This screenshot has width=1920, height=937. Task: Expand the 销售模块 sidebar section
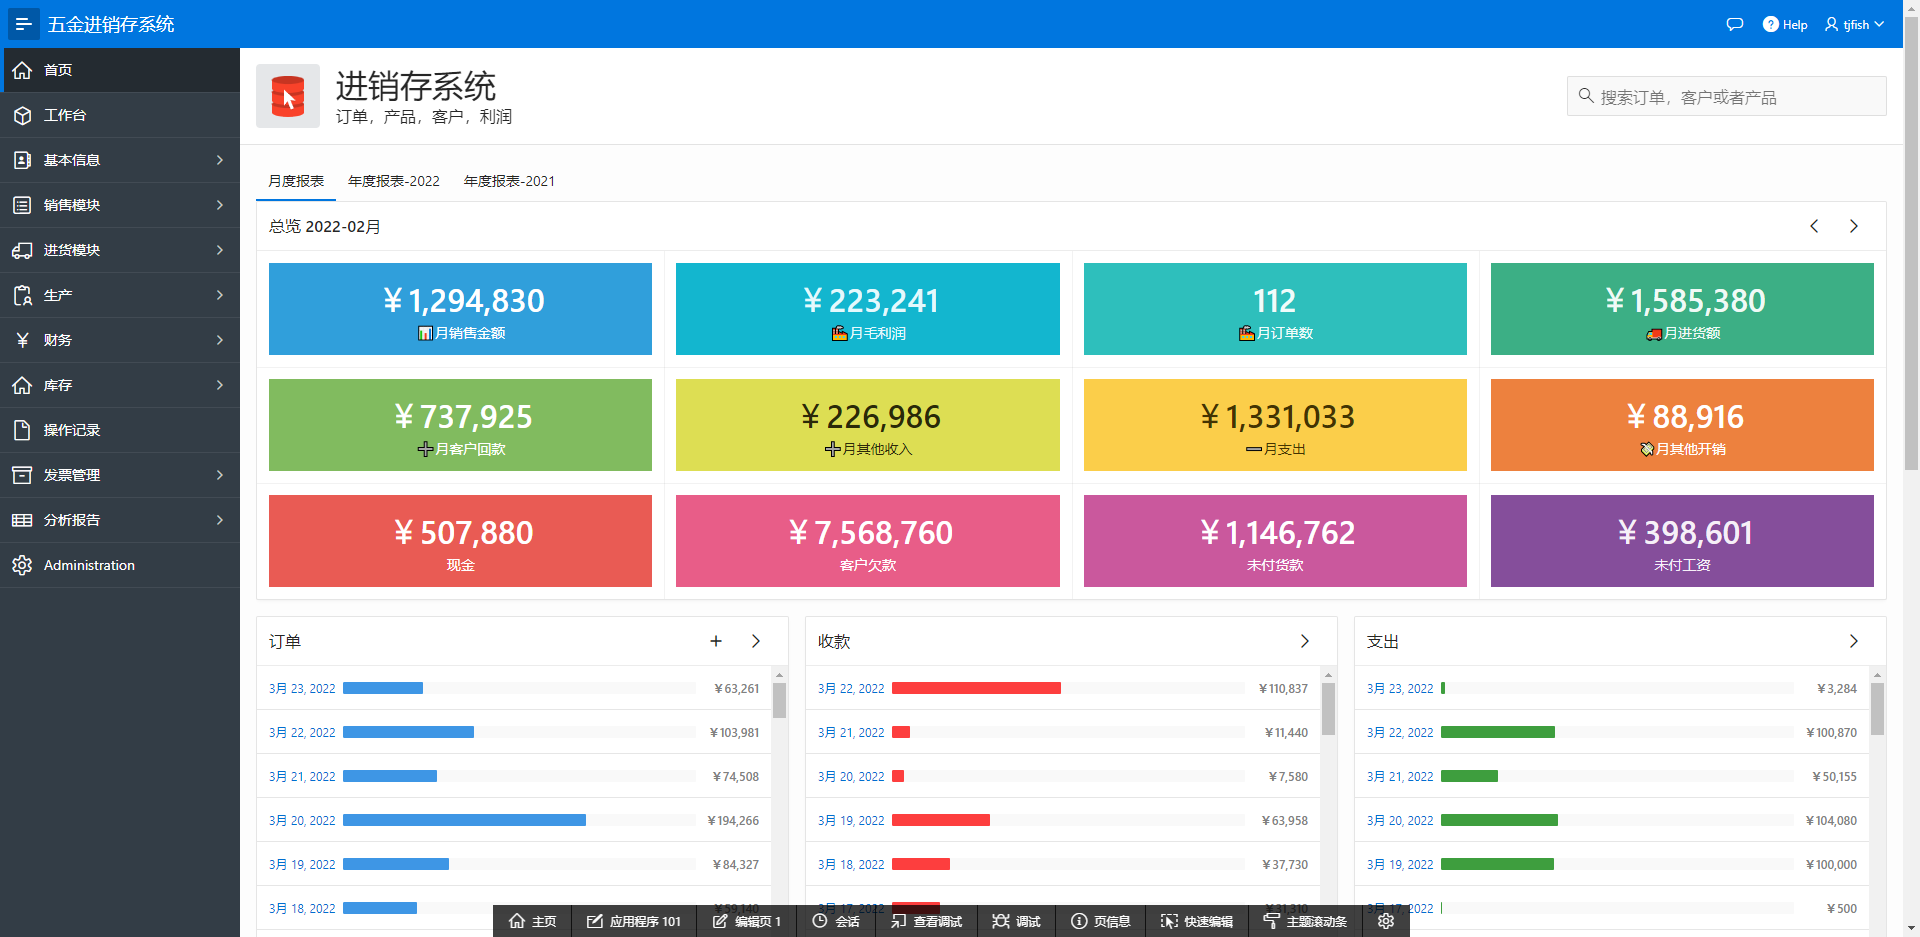coord(120,205)
